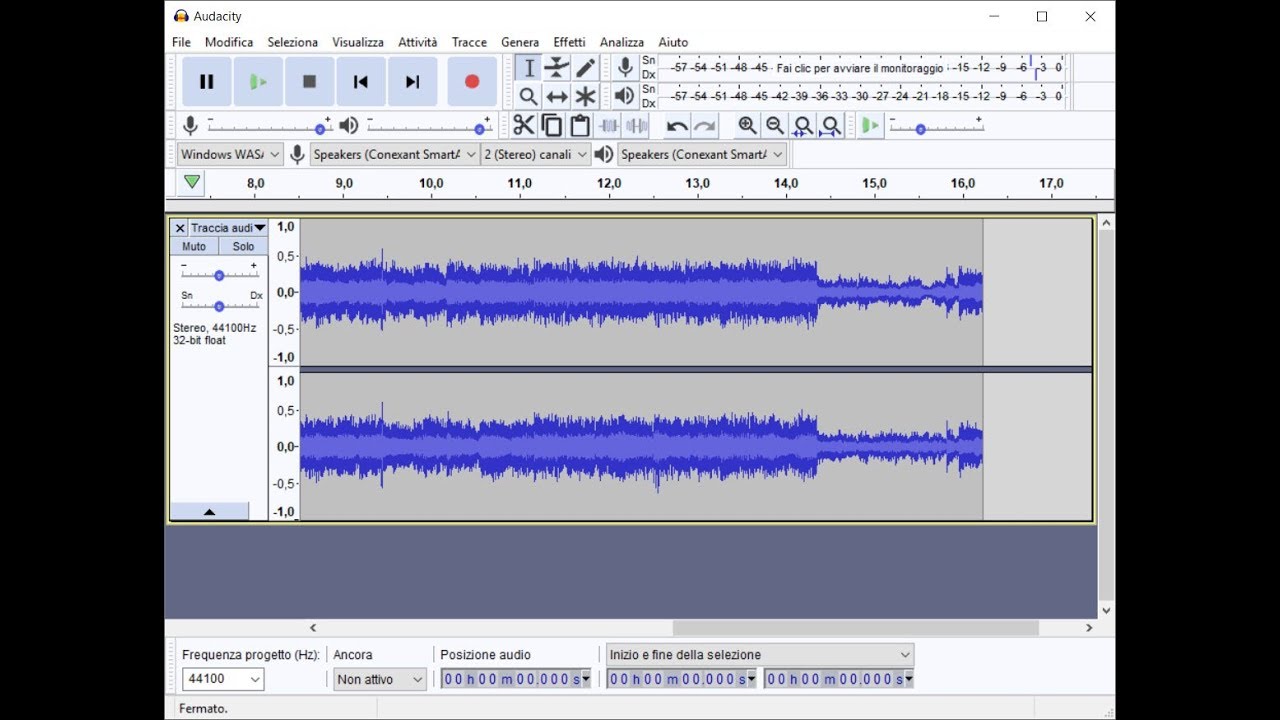Click the recording meter microphone icon
The height and width of the screenshot is (720, 1280).
(x=625, y=67)
